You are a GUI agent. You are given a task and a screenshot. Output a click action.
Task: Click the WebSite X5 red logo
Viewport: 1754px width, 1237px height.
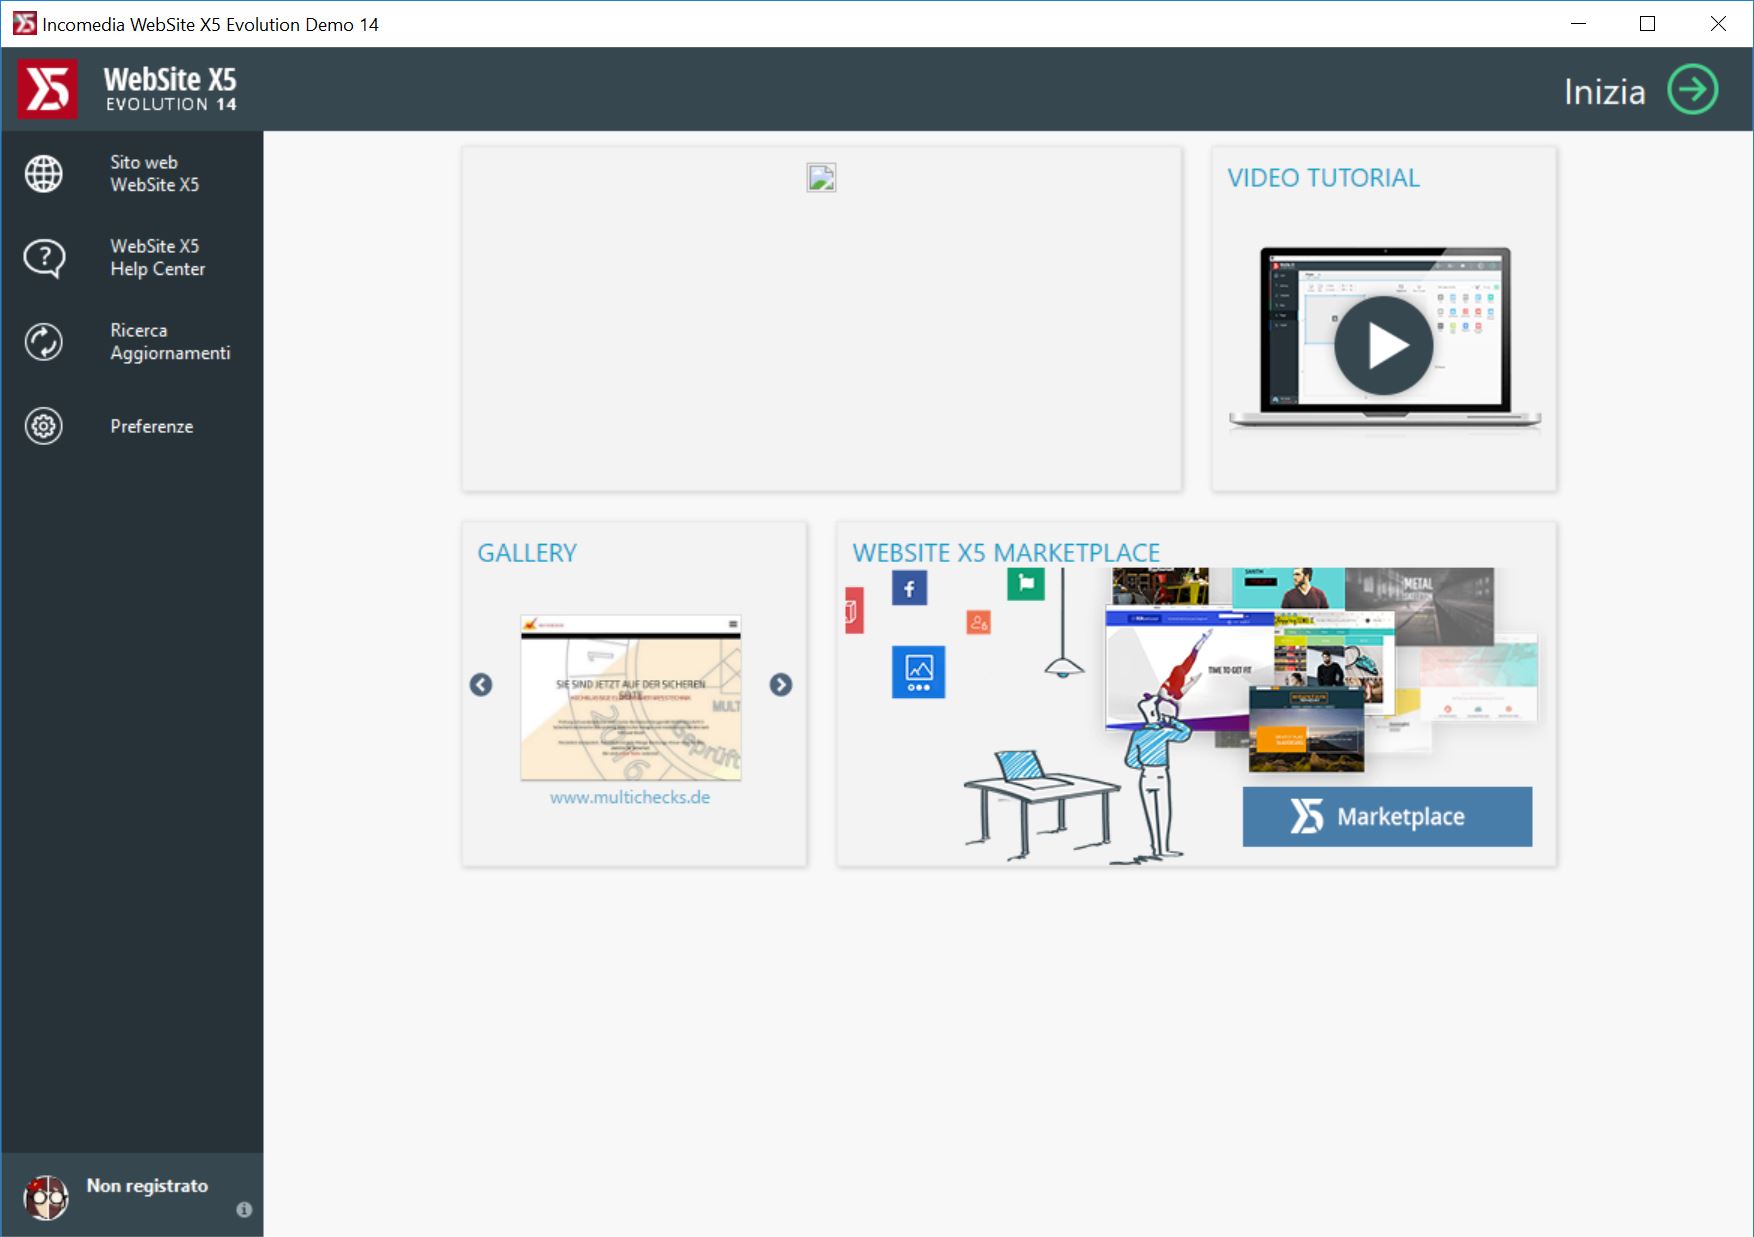coord(47,89)
